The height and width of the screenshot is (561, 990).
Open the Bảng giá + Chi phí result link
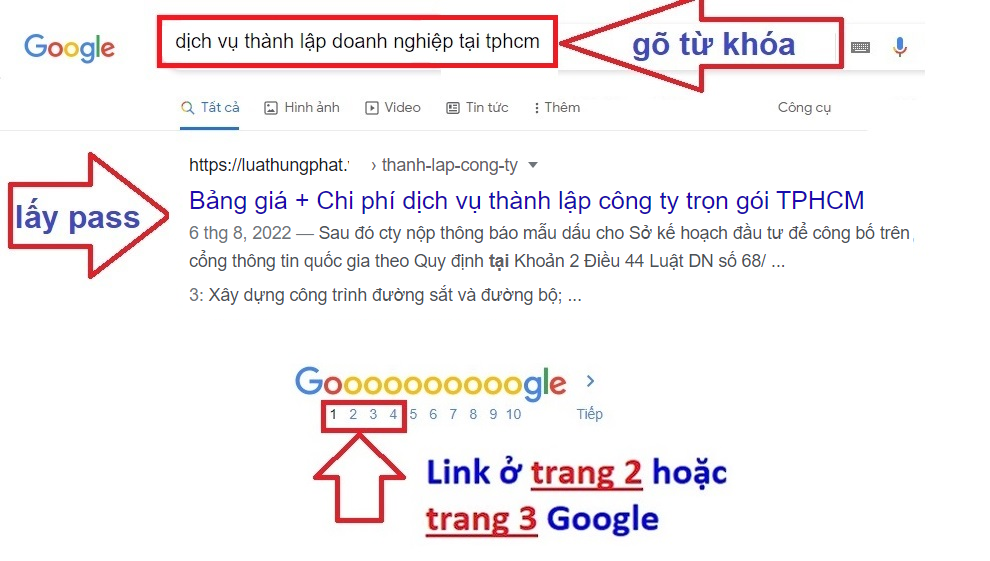[x=527, y=201]
